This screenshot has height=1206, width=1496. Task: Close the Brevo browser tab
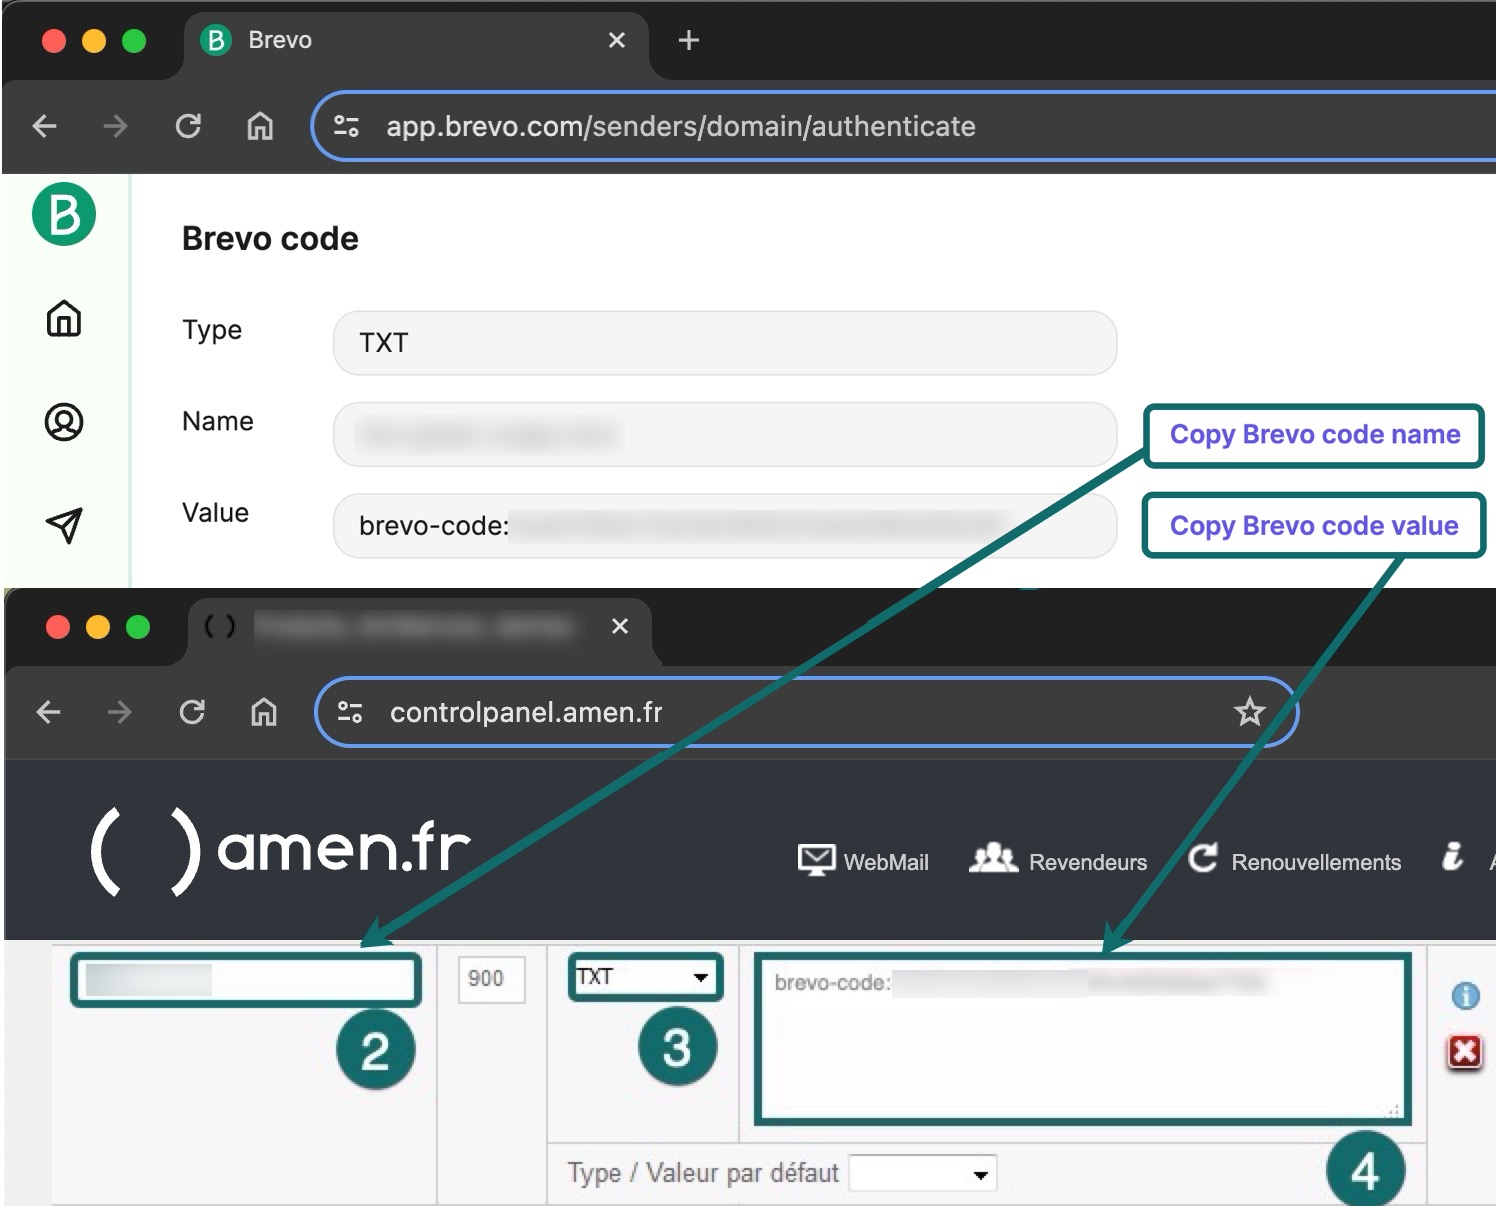(x=617, y=40)
